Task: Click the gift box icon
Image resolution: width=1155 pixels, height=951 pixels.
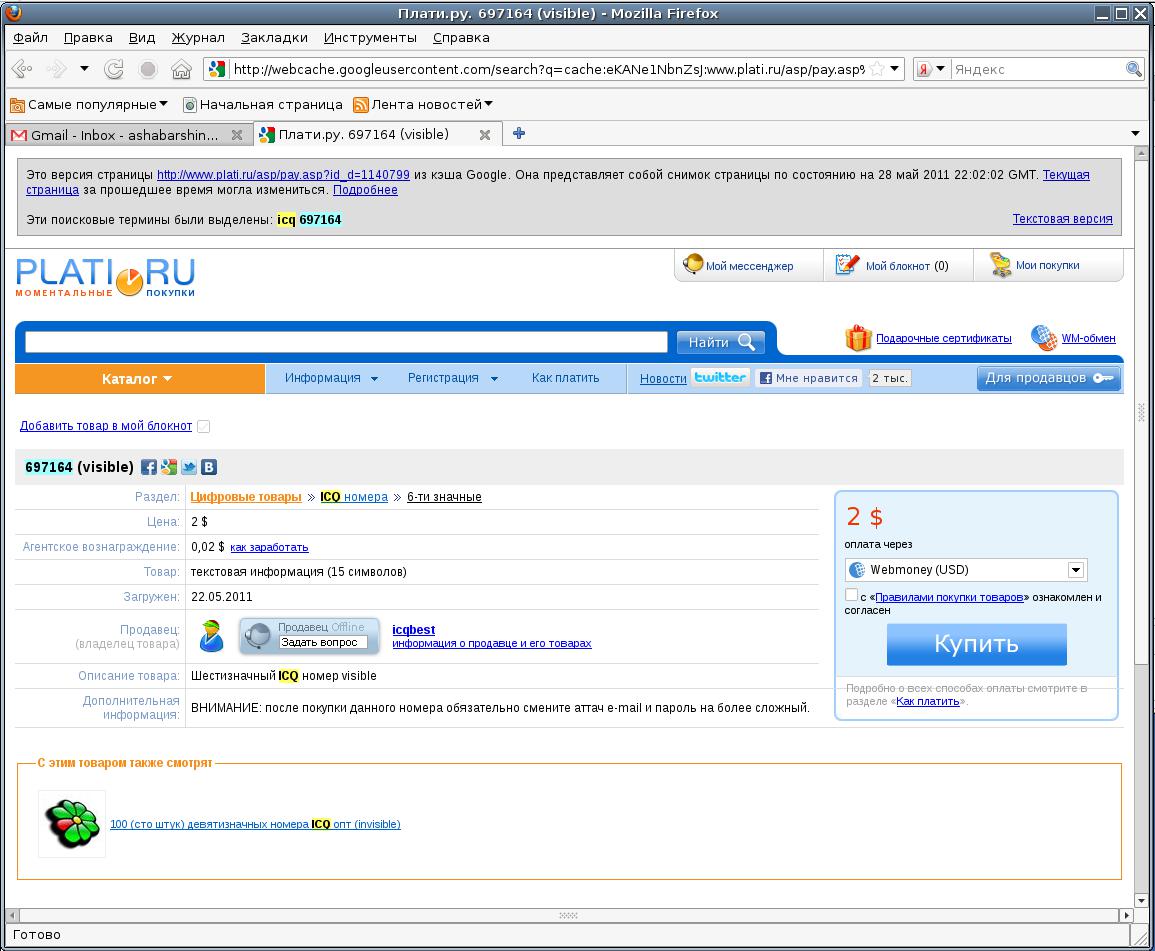Action: click(x=858, y=338)
